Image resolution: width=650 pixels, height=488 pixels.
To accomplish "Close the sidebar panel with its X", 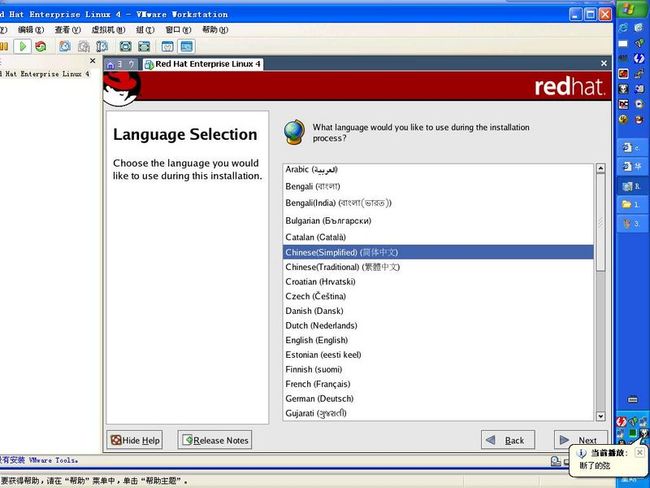I will click(92, 61).
